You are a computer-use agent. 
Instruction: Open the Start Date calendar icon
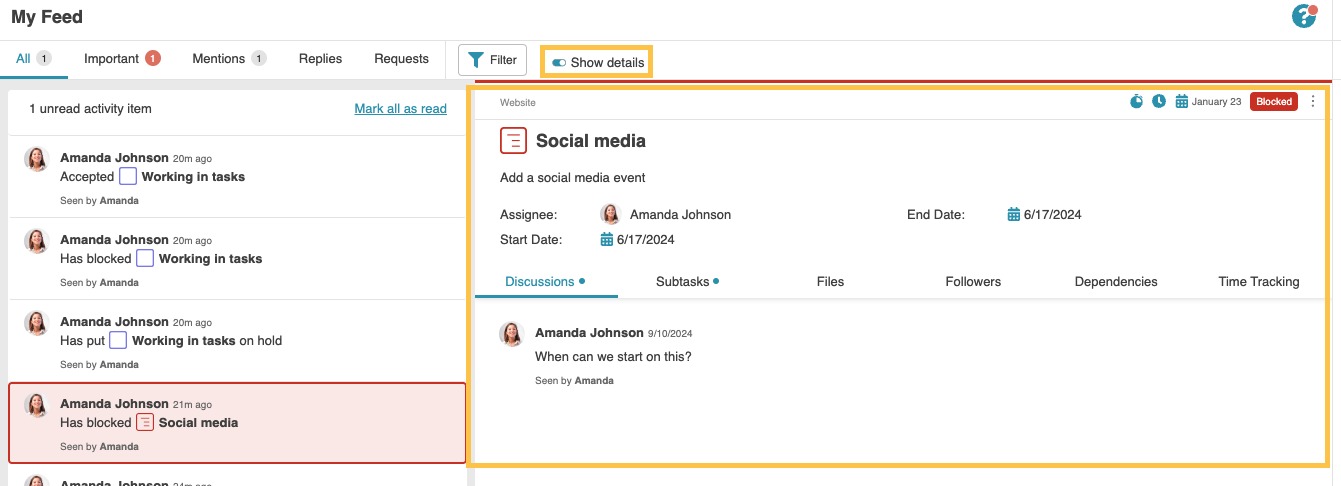607,239
